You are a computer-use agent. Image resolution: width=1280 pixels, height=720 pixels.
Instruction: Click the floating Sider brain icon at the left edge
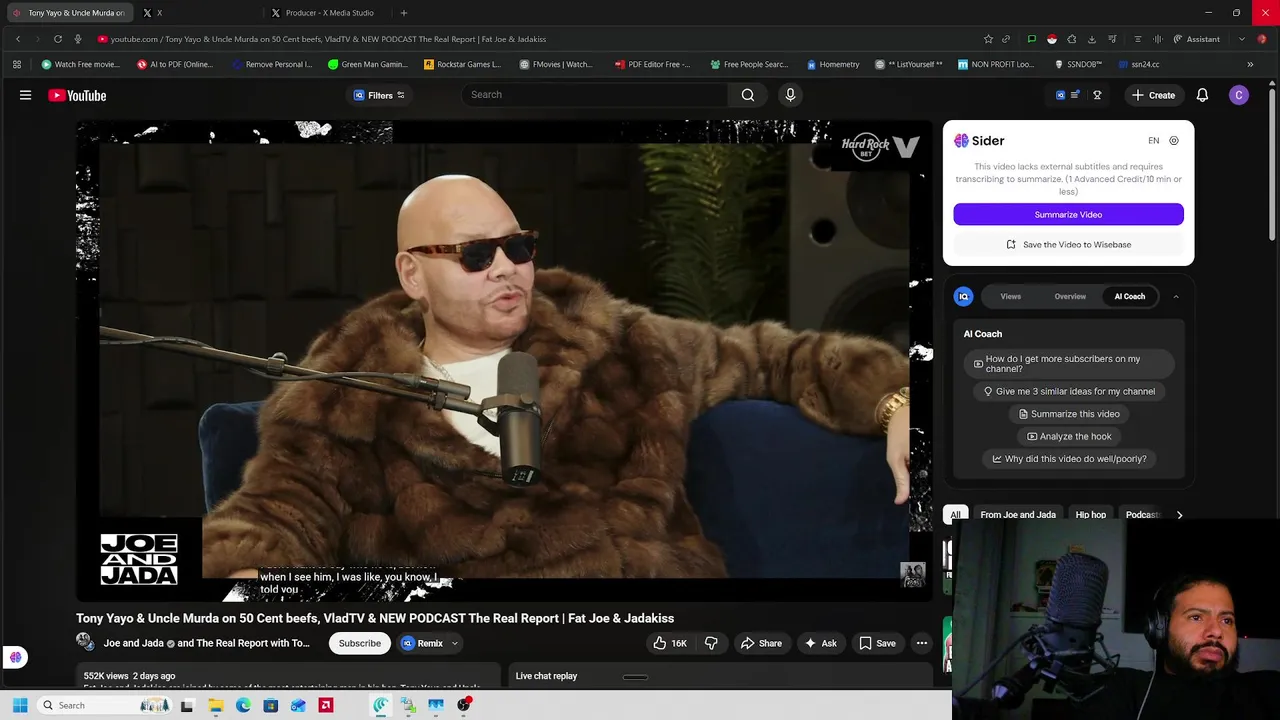coord(15,657)
